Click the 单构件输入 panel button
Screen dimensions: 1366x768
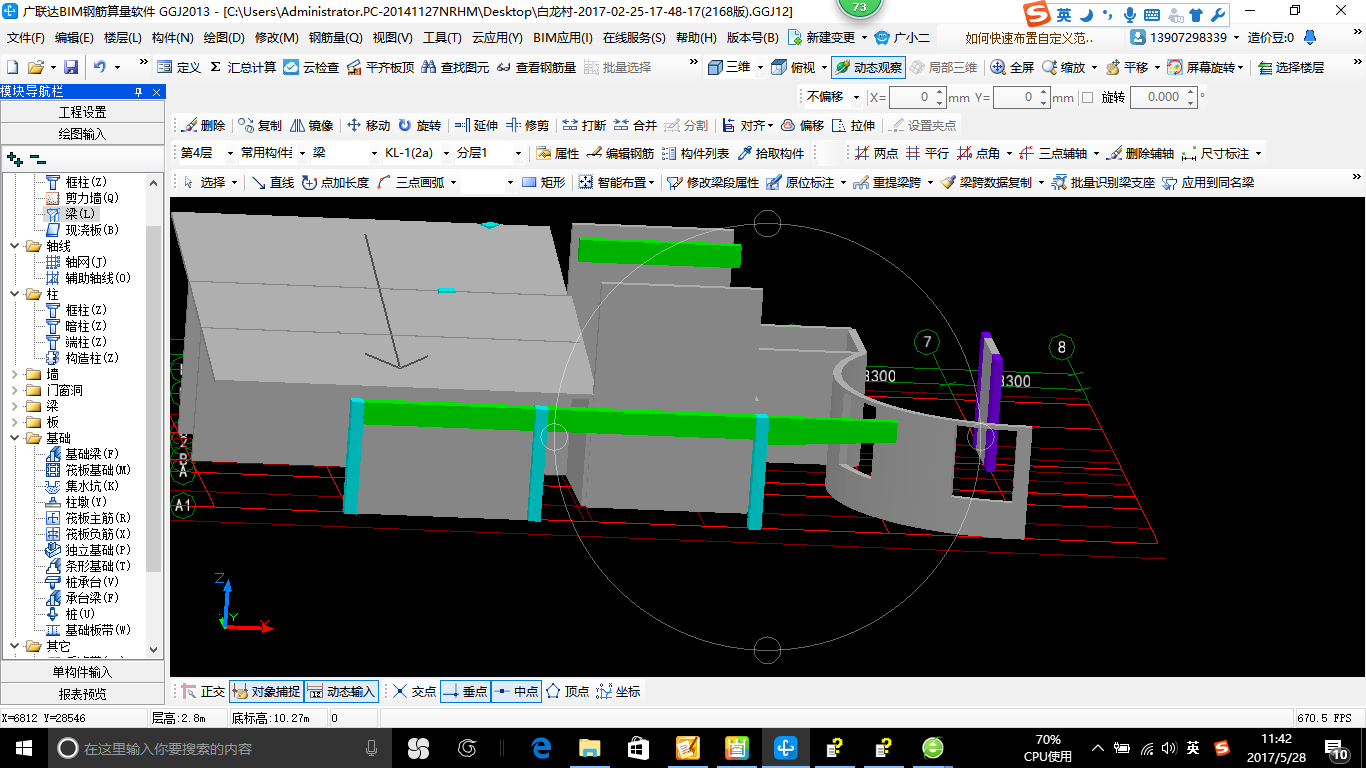[x=82, y=672]
